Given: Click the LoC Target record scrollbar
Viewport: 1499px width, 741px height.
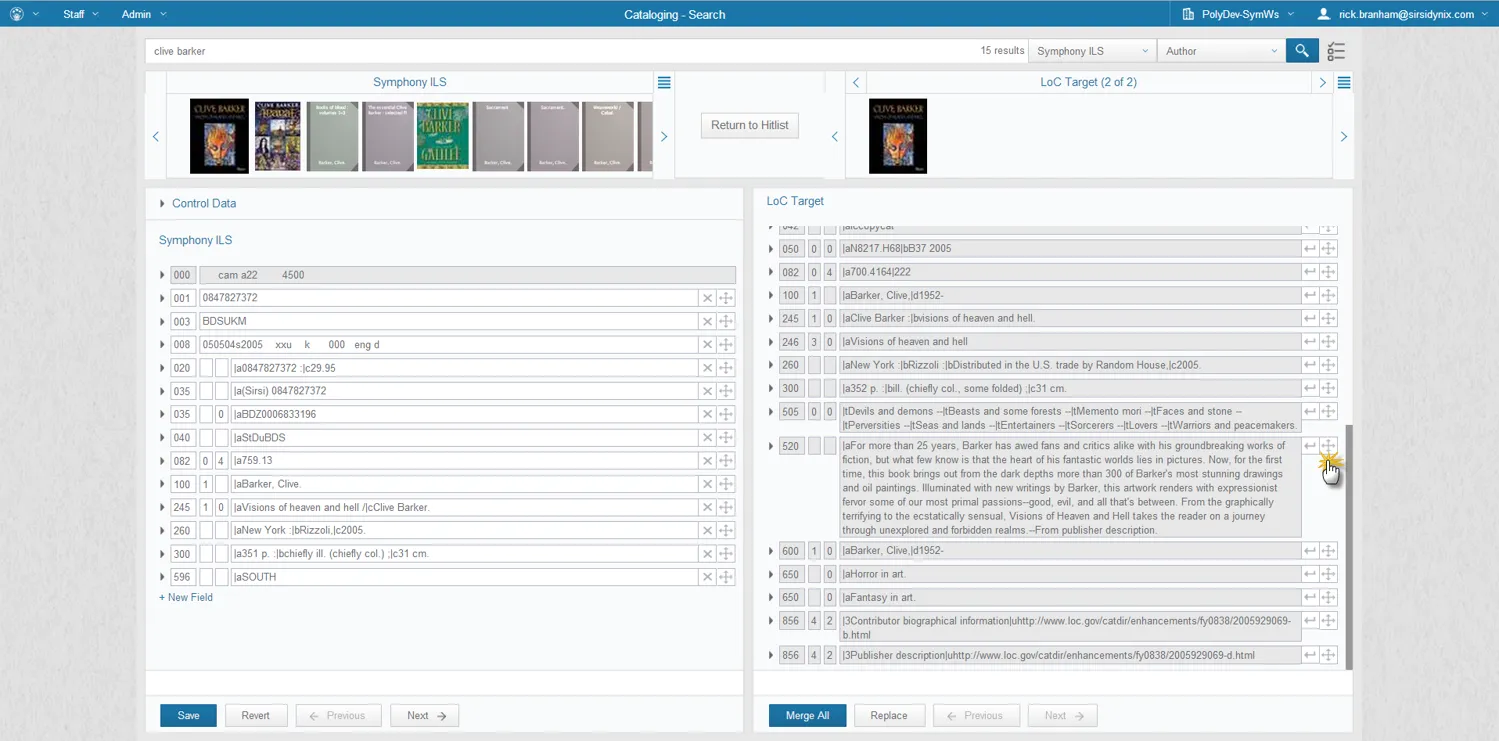Looking at the screenshot, I should [1348, 547].
